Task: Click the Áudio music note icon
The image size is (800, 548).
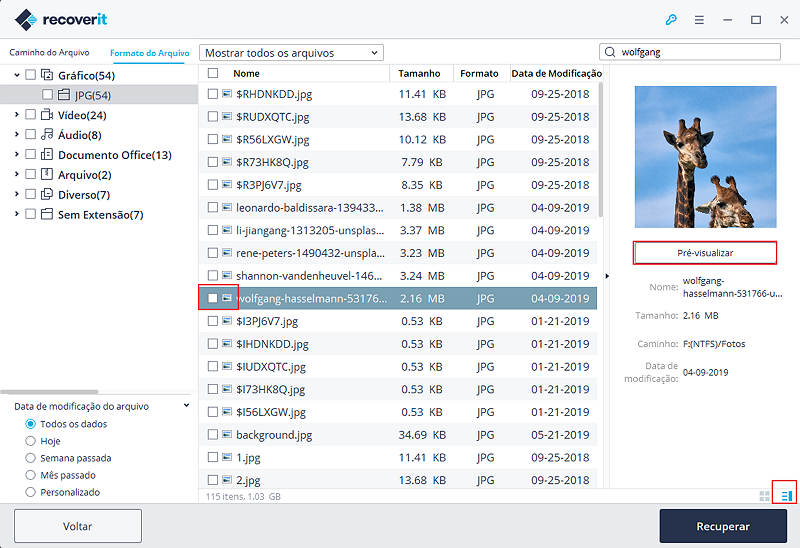Action: pos(47,135)
